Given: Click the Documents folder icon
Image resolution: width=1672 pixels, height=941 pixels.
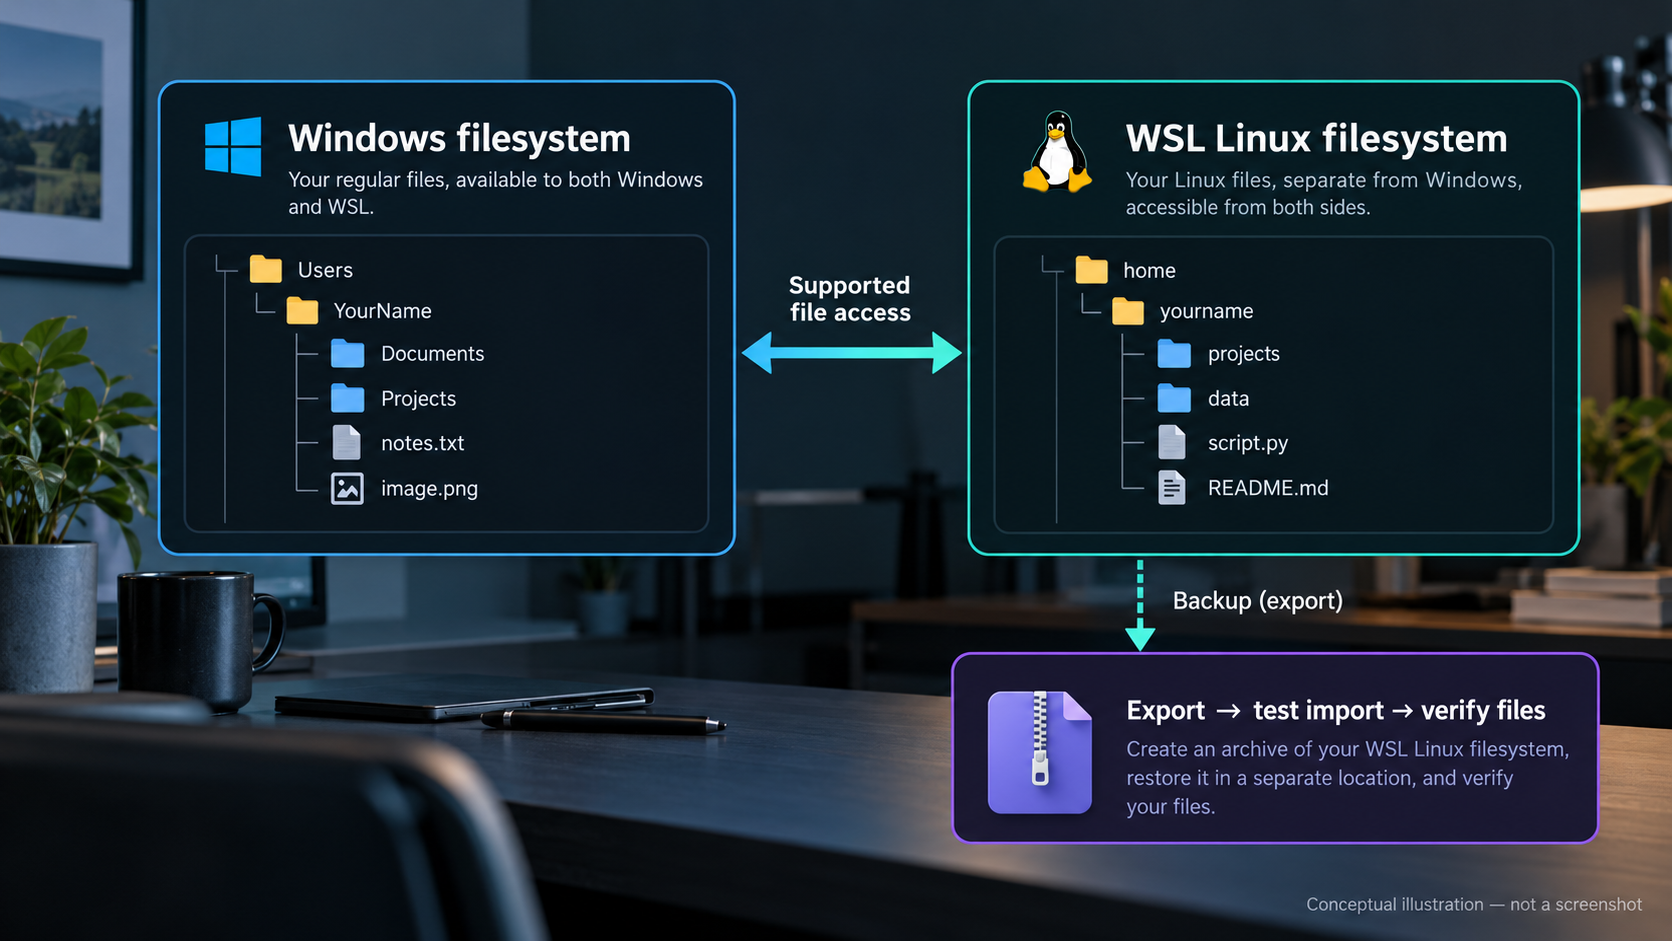Looking at the screenshot, I should (348, 354).
